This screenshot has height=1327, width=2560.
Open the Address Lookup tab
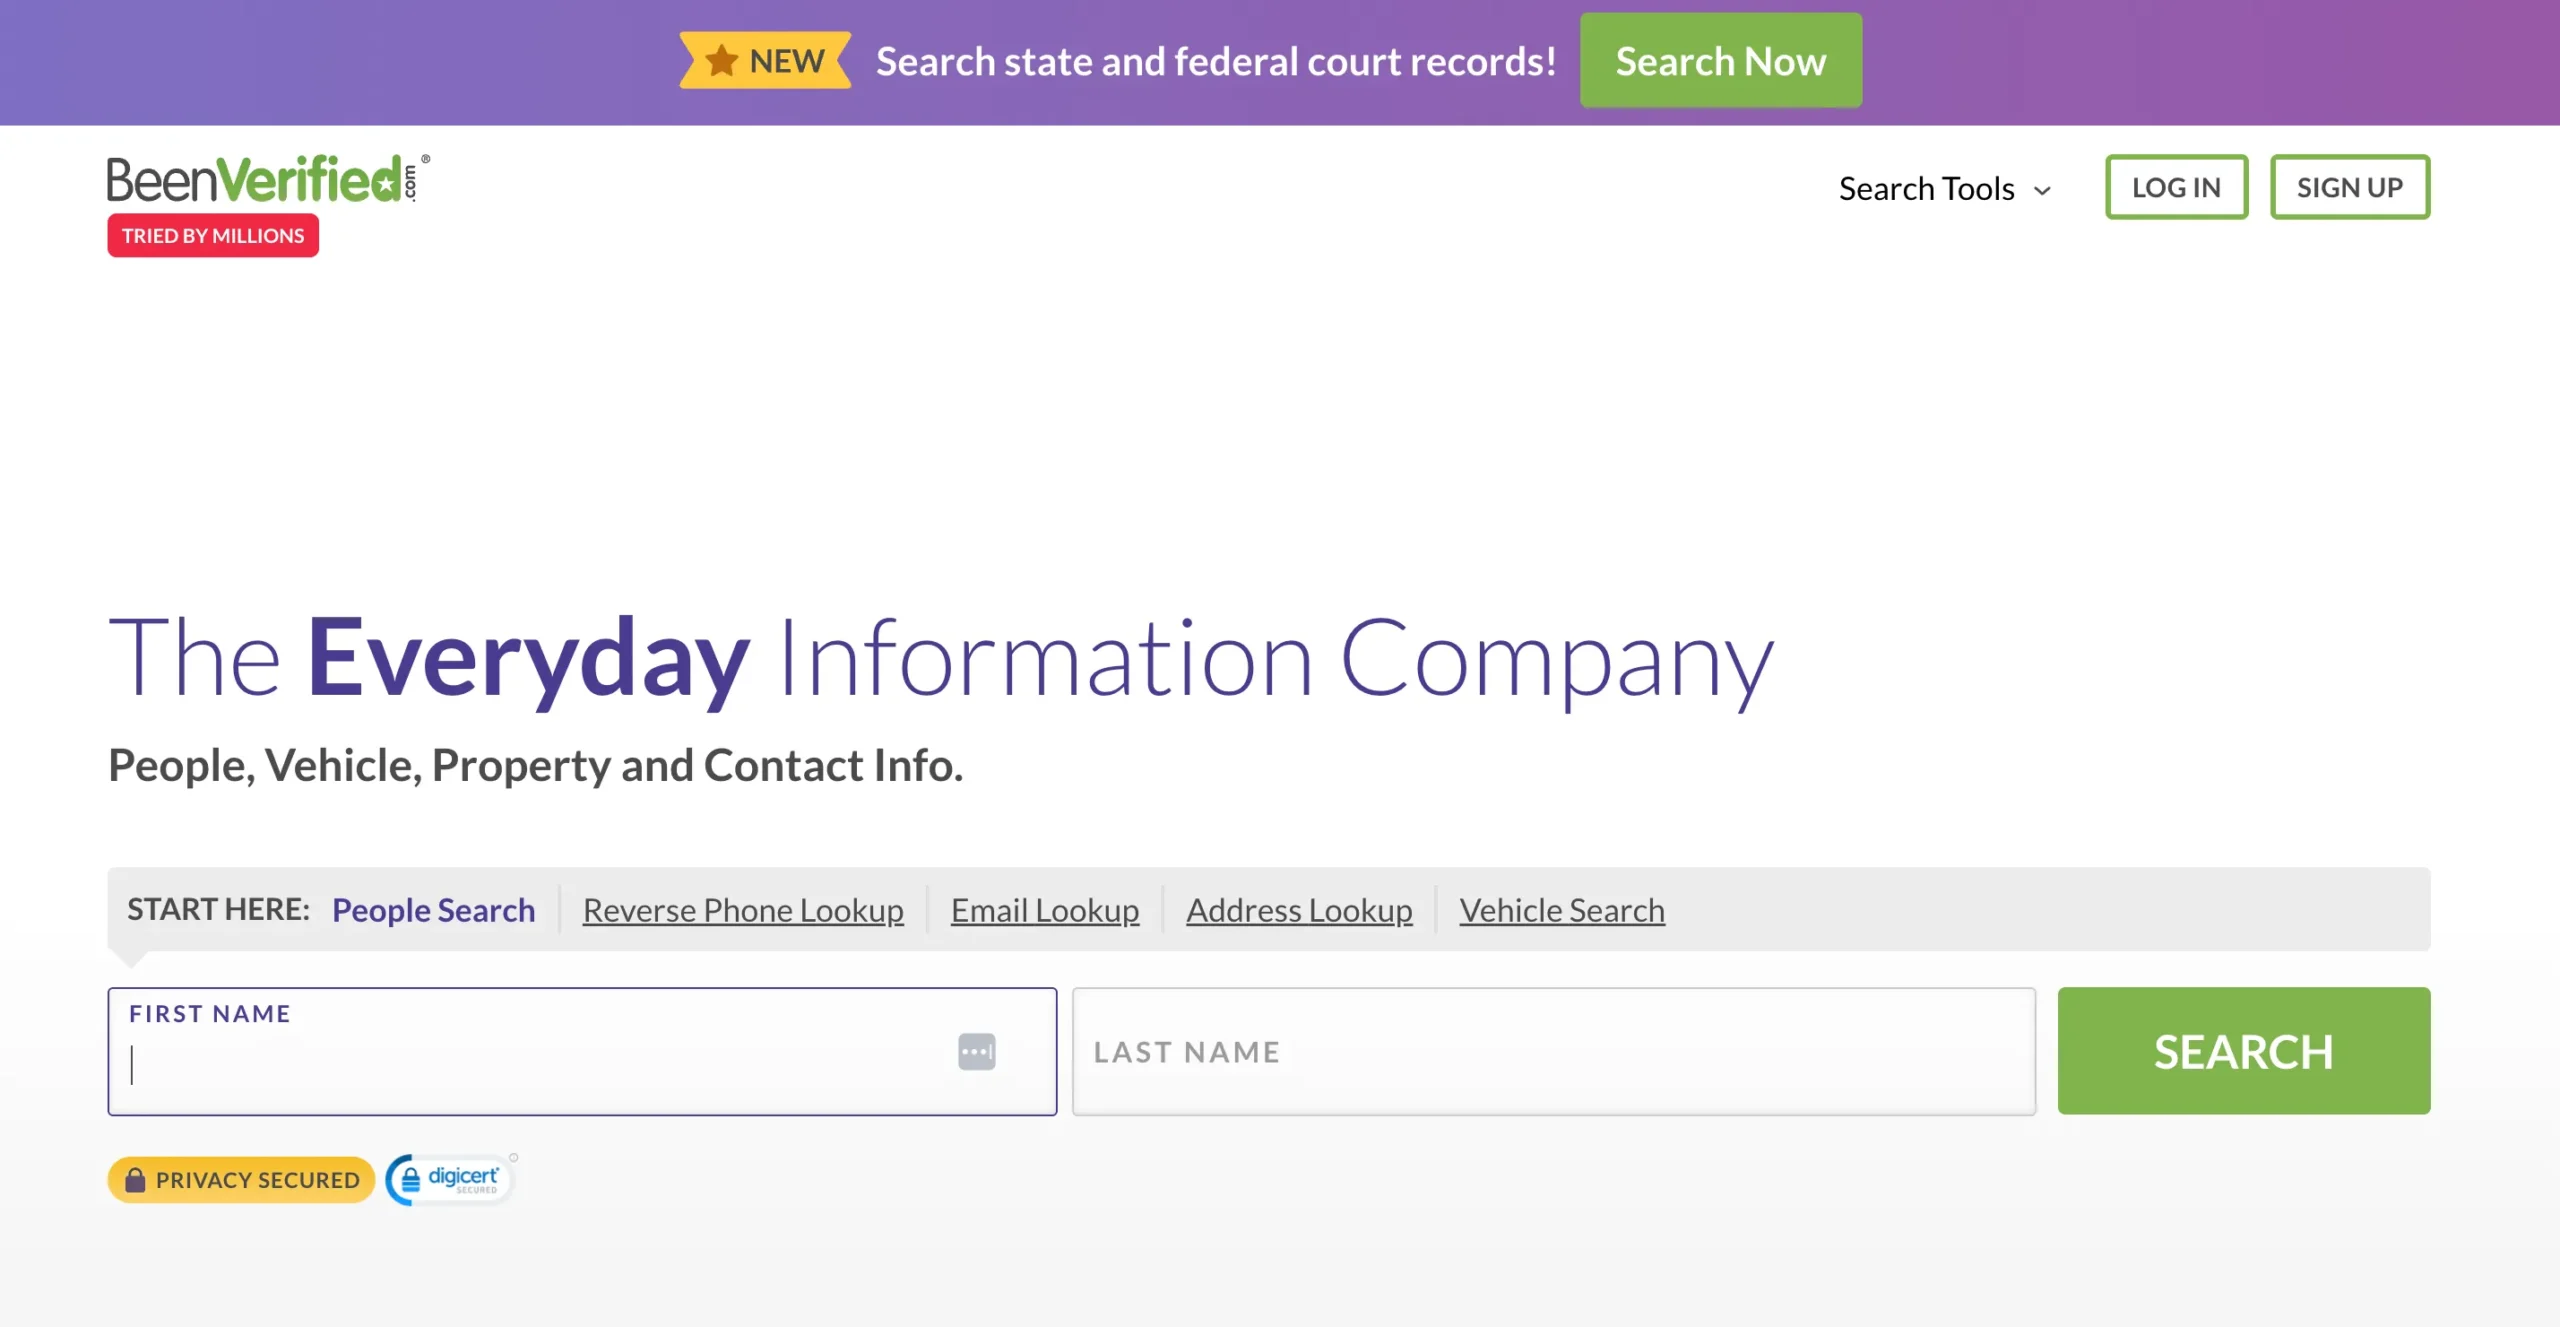tap(1299, 910)
